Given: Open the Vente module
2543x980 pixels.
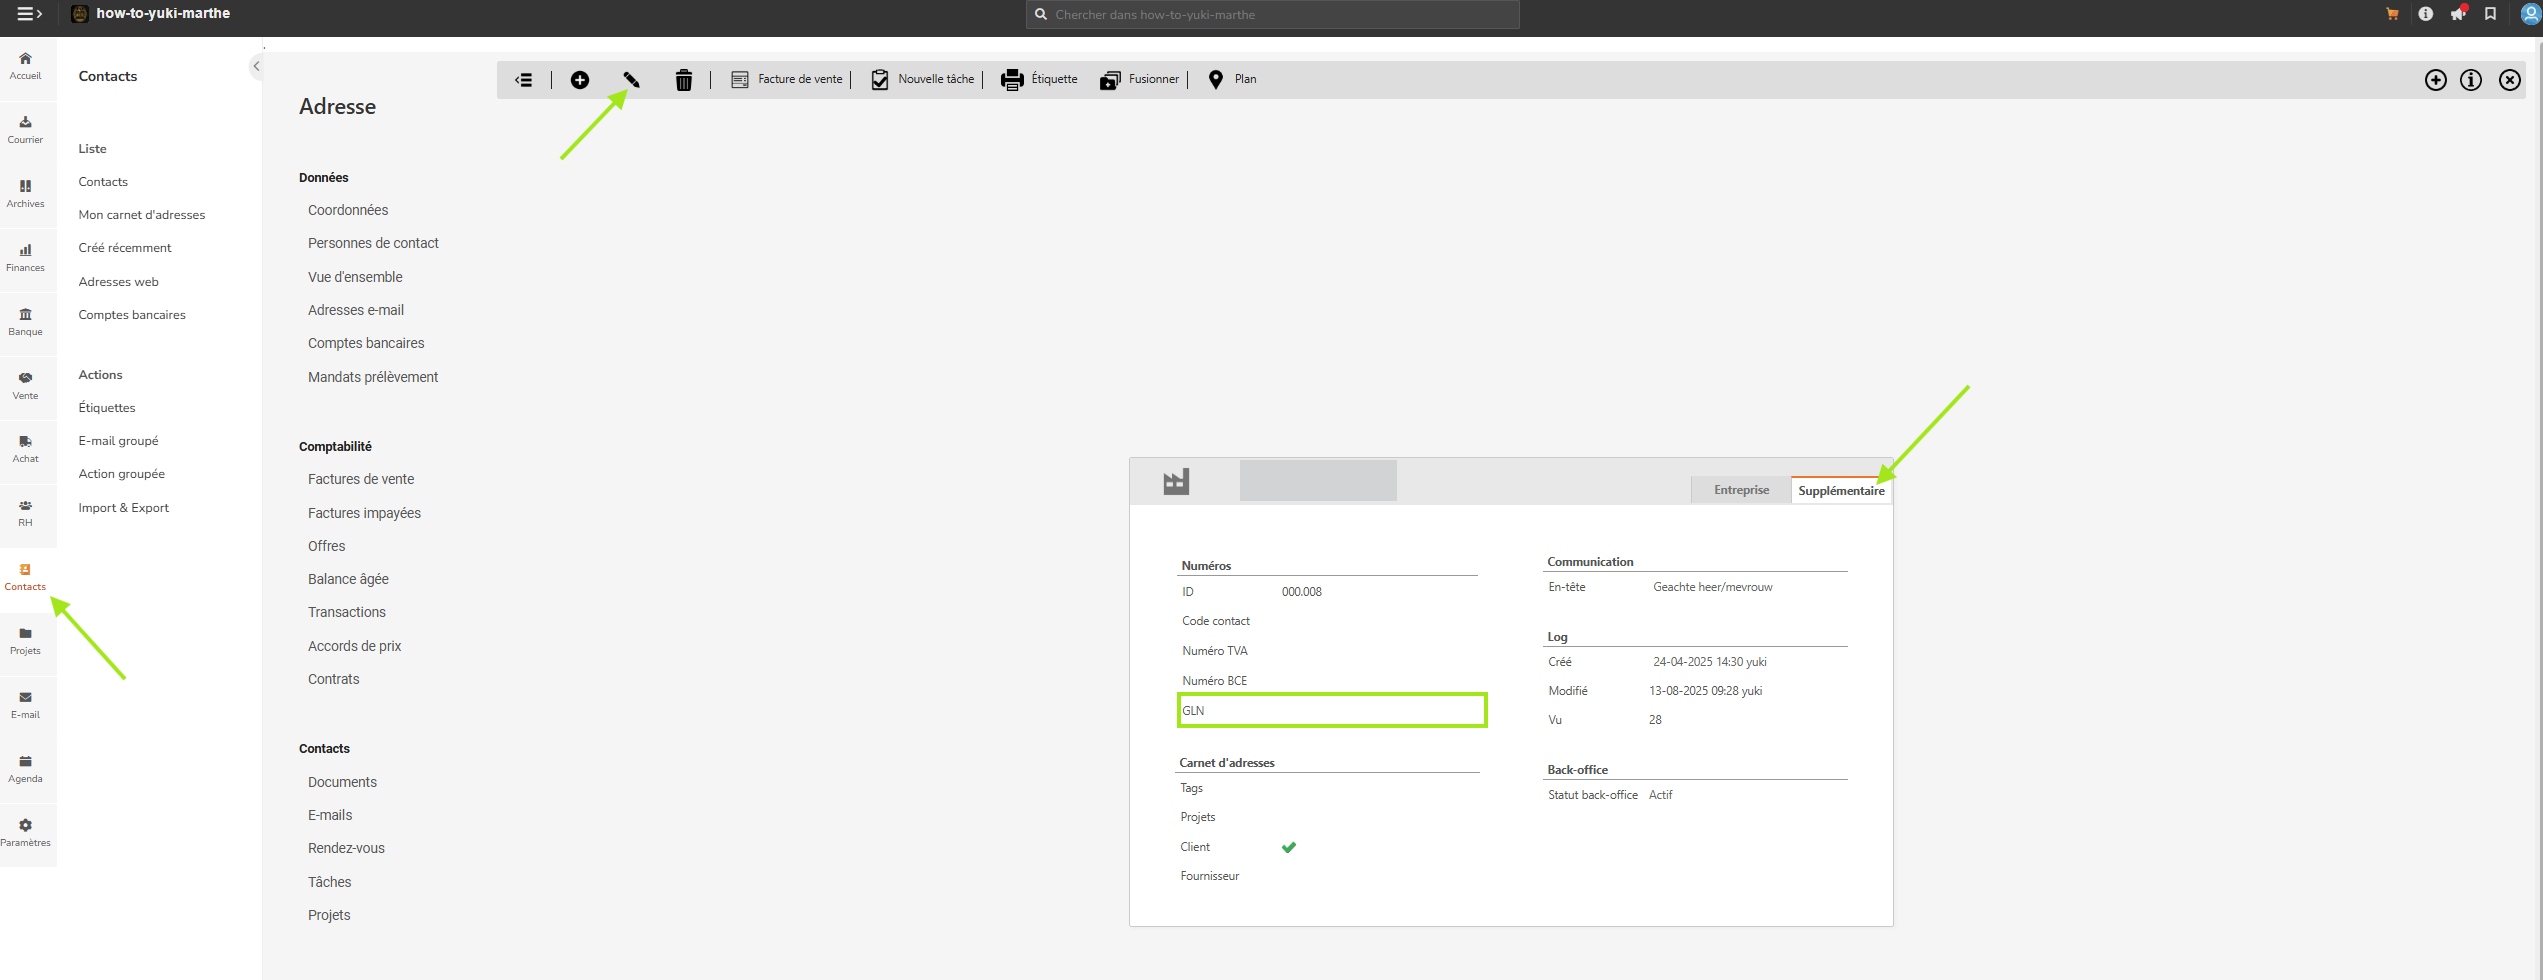Looking at the screenshot, I should pyautogui.click(x=25, y=386).
